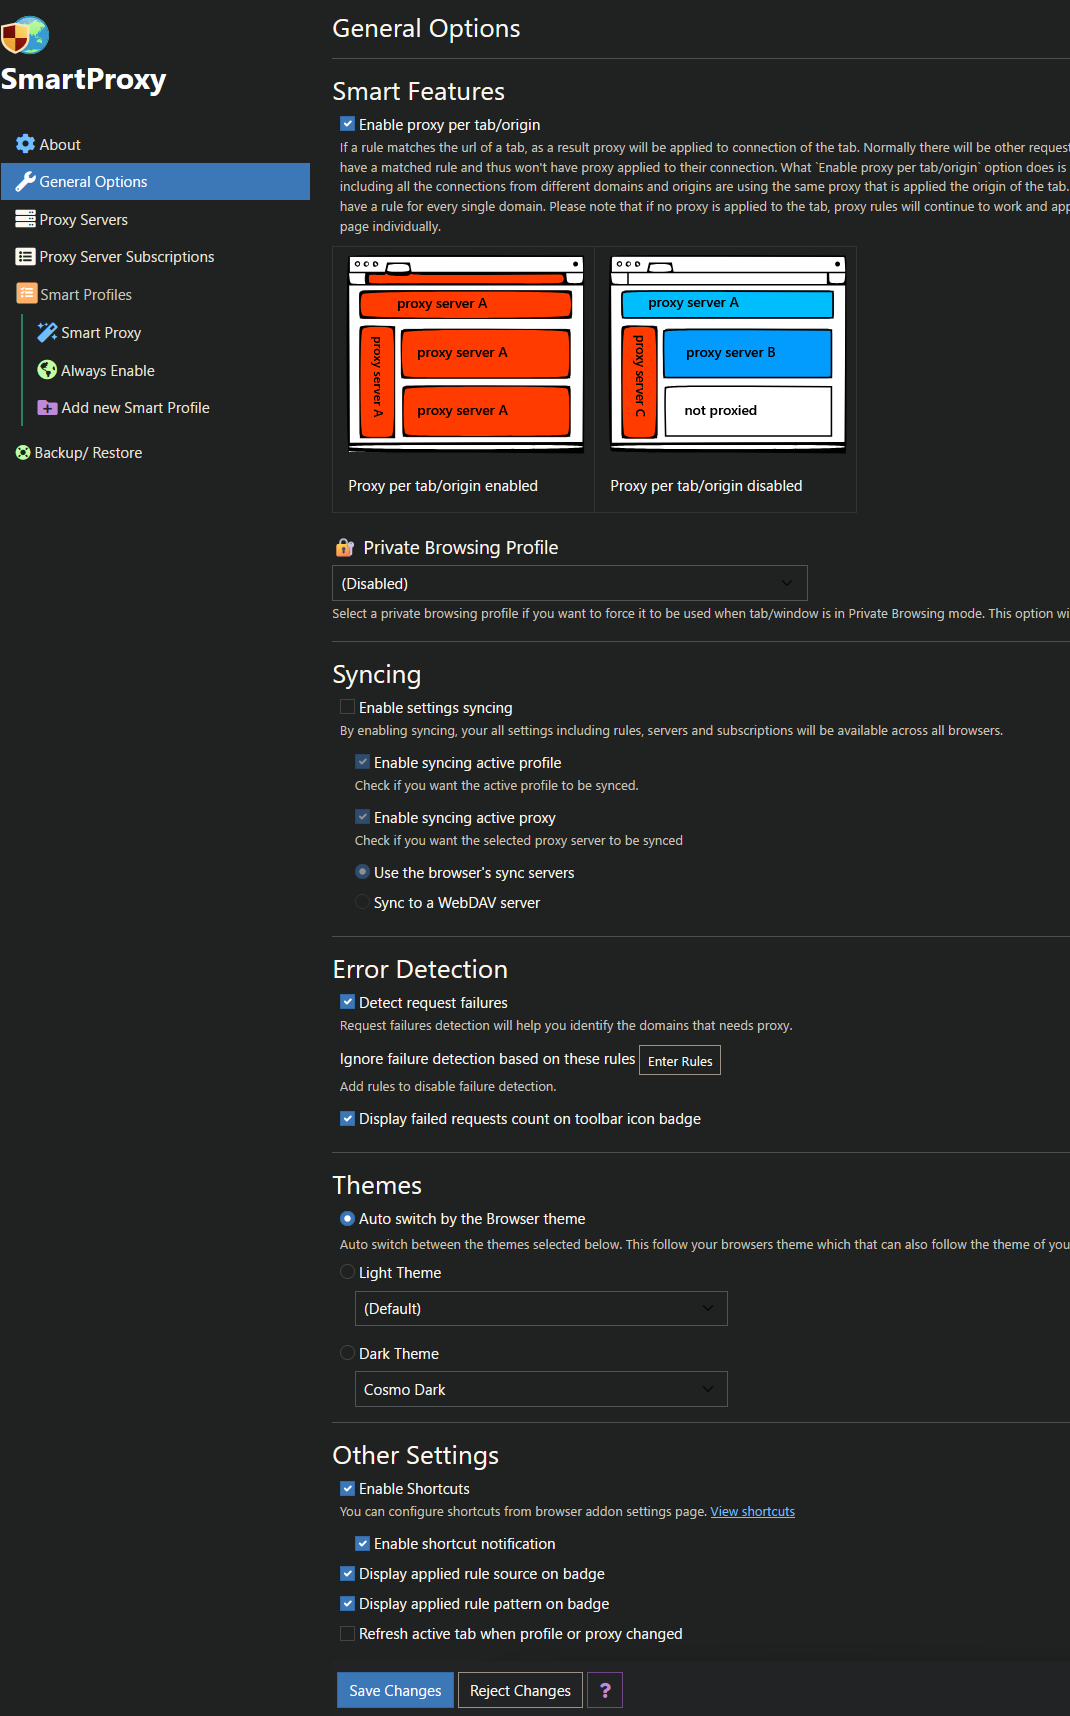Toggle Enable shortcut notification checkbox
Screen dimensions: 1070x1716
[362, 1543]
